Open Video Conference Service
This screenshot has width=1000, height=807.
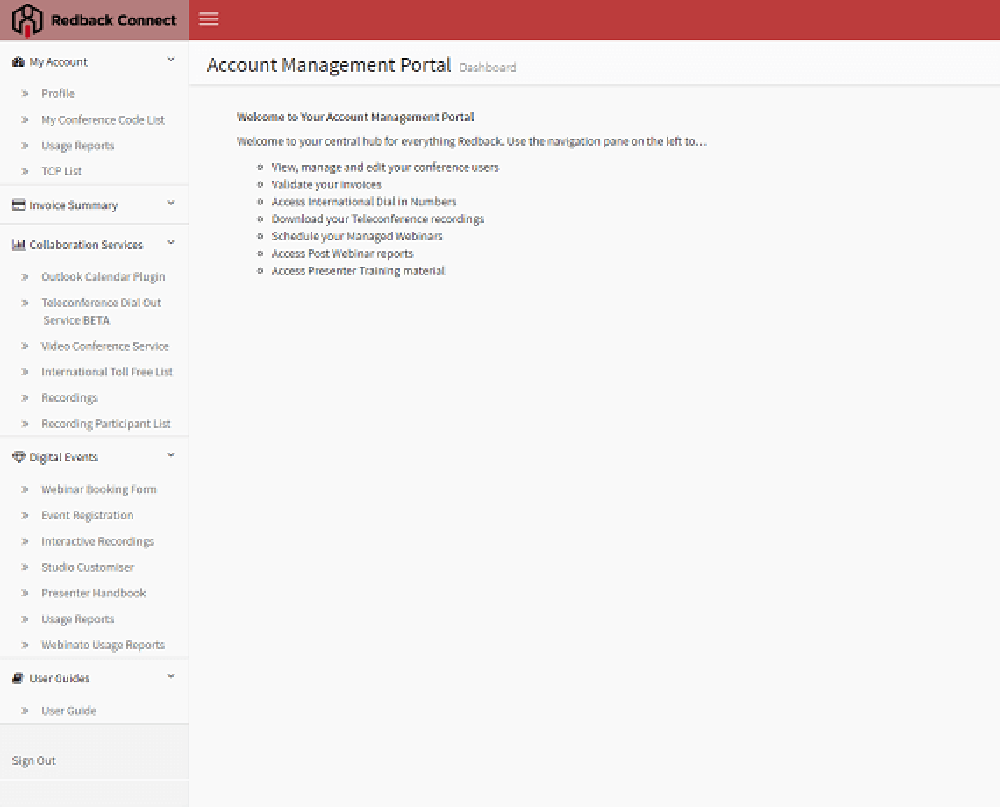click(105, 346)
